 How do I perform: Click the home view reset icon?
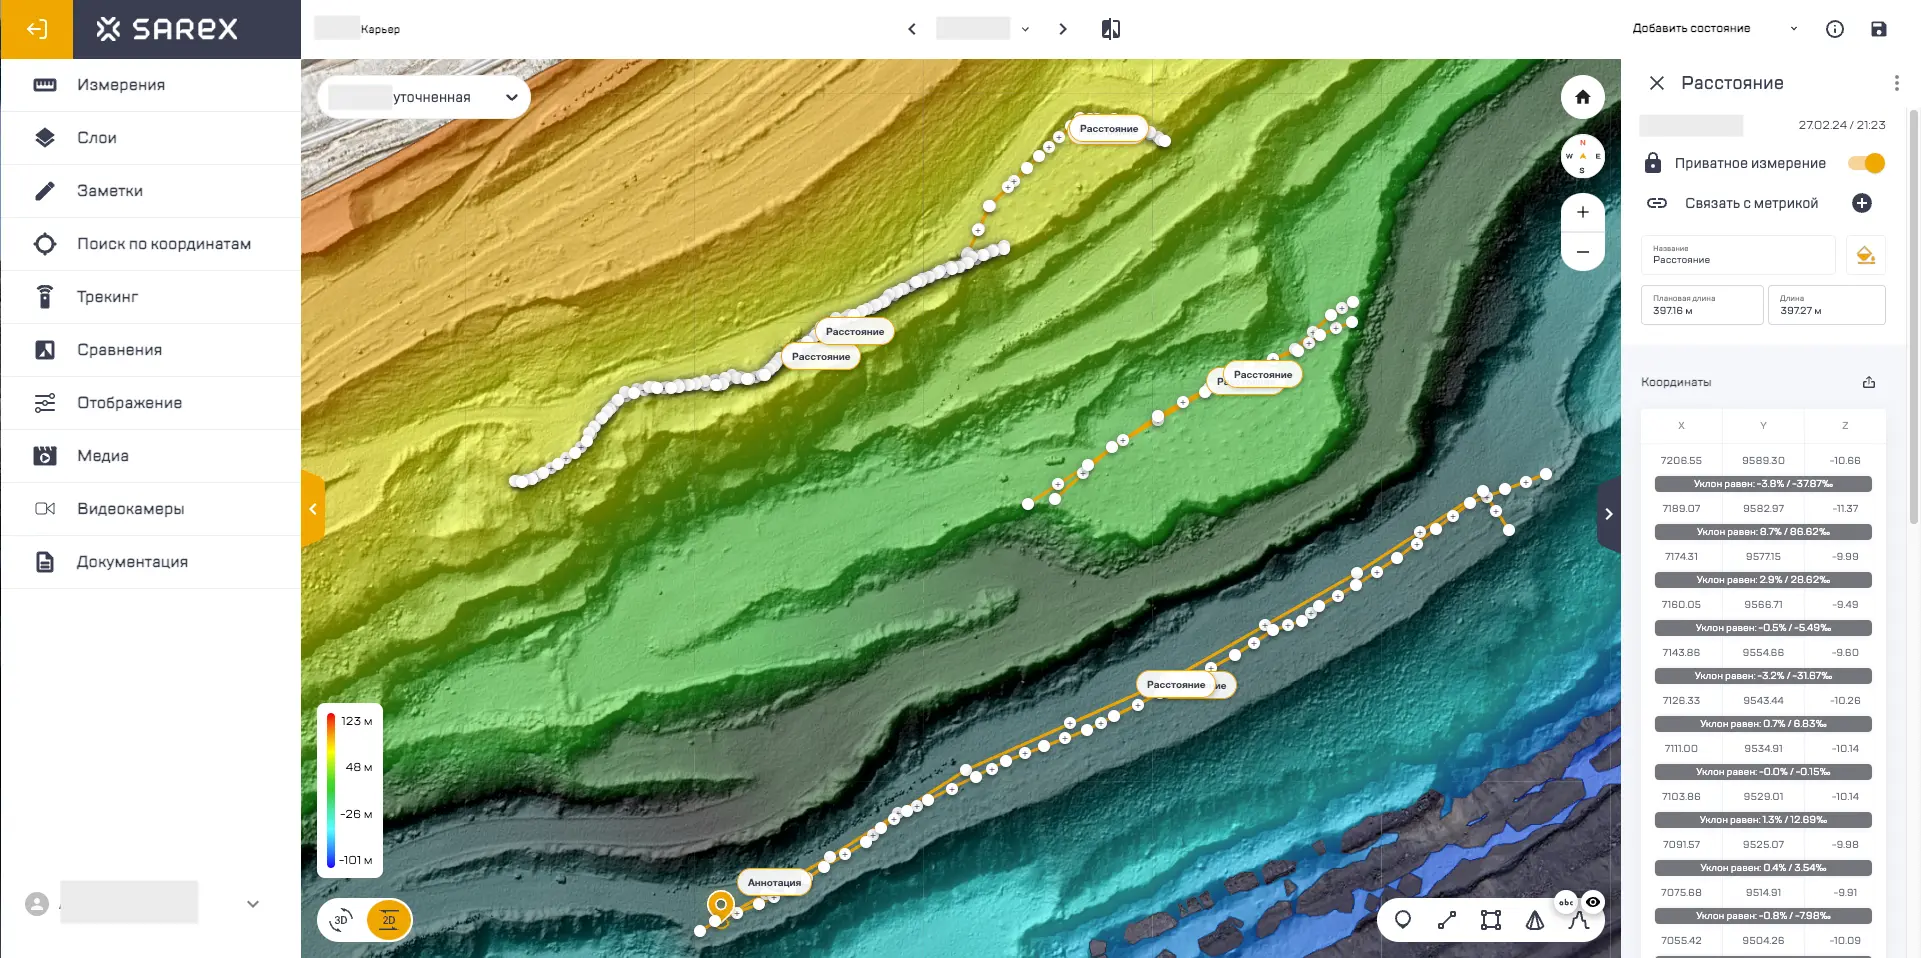1582,97
